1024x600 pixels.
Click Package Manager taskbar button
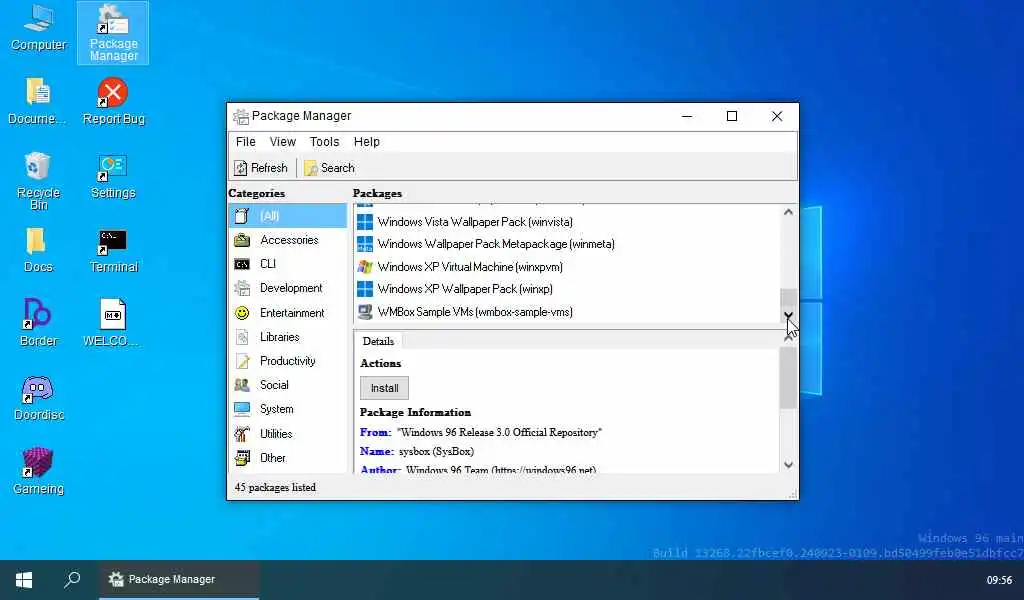179,579
